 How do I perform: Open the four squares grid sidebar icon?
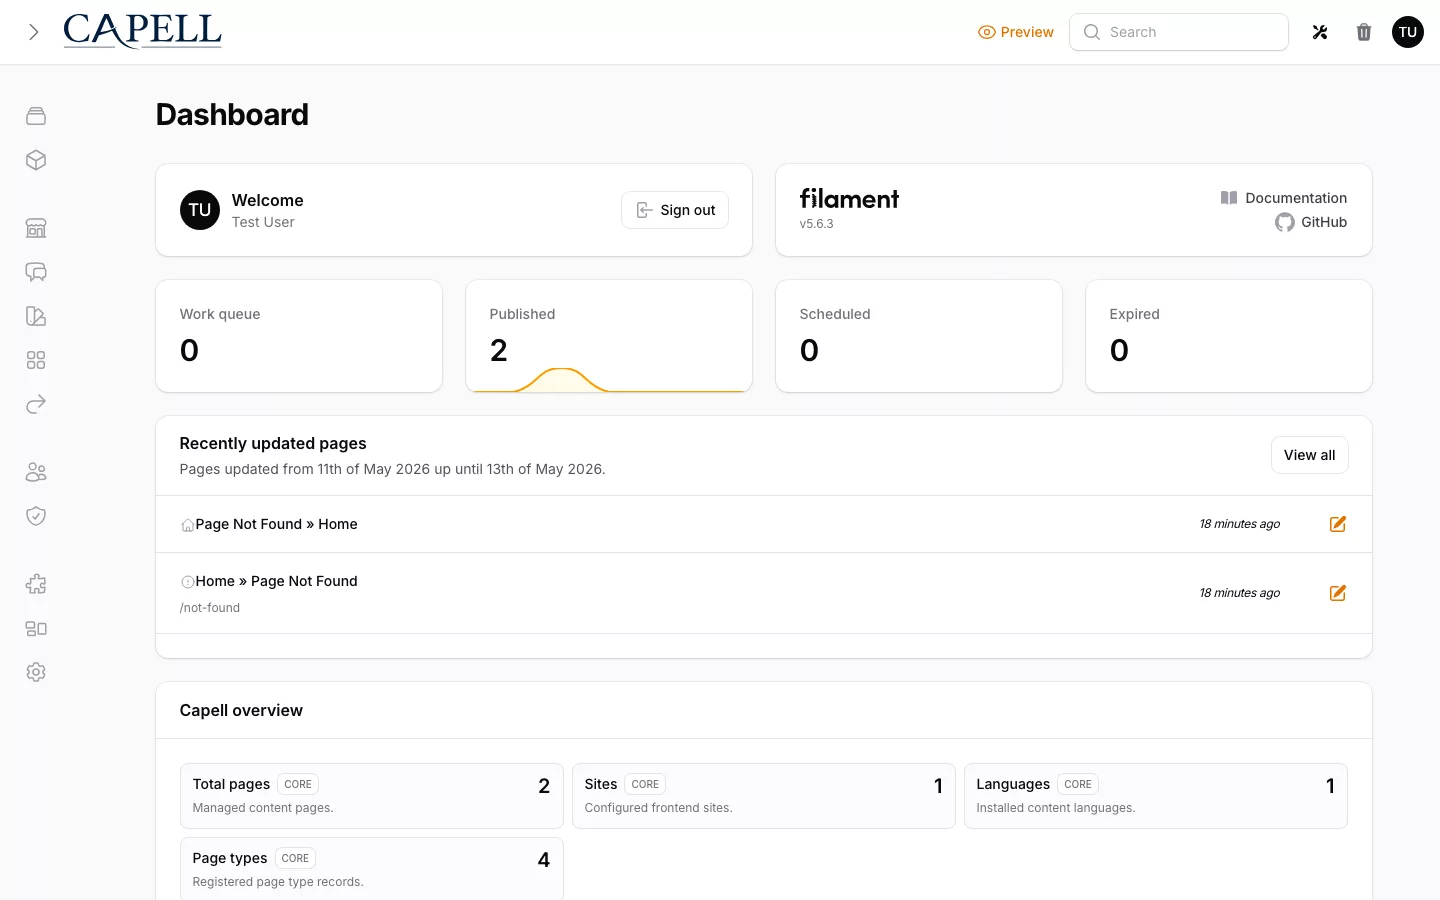[36, 360]
